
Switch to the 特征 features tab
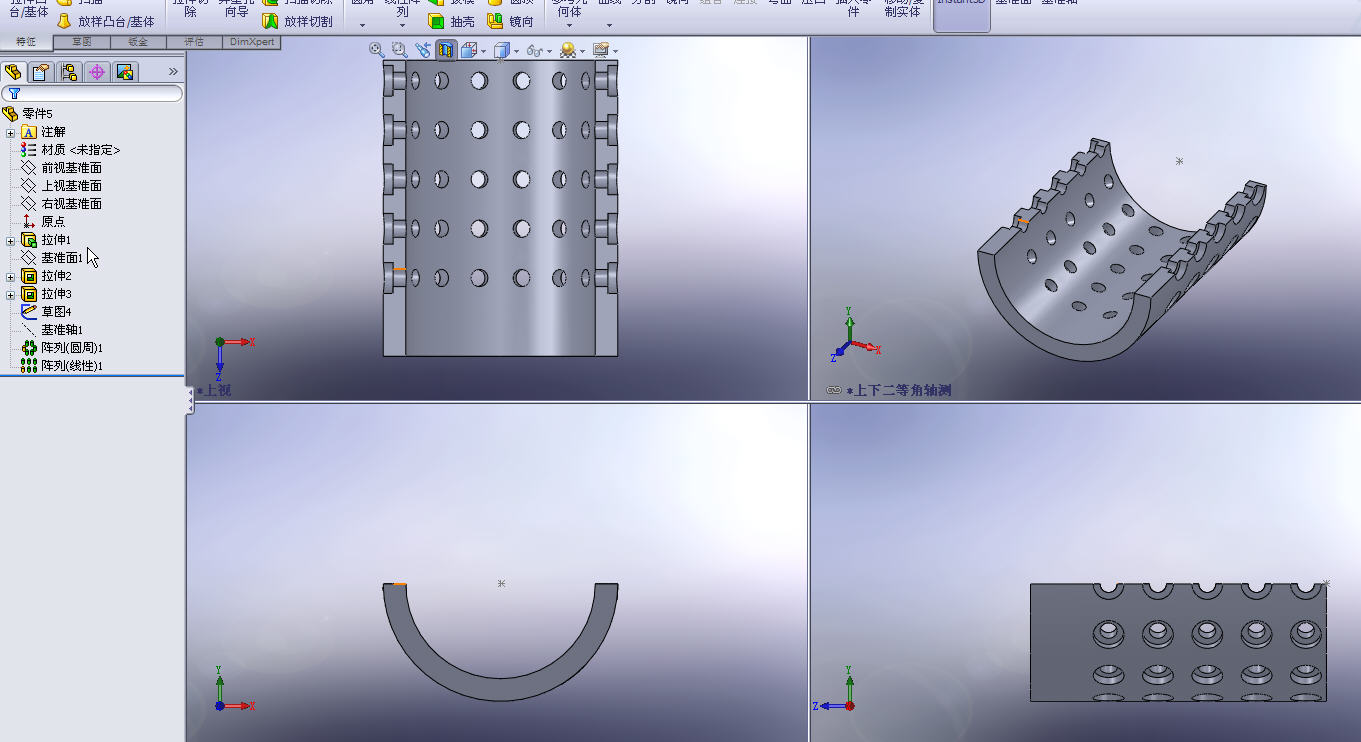pyautogui.click(x=26, y=42)
